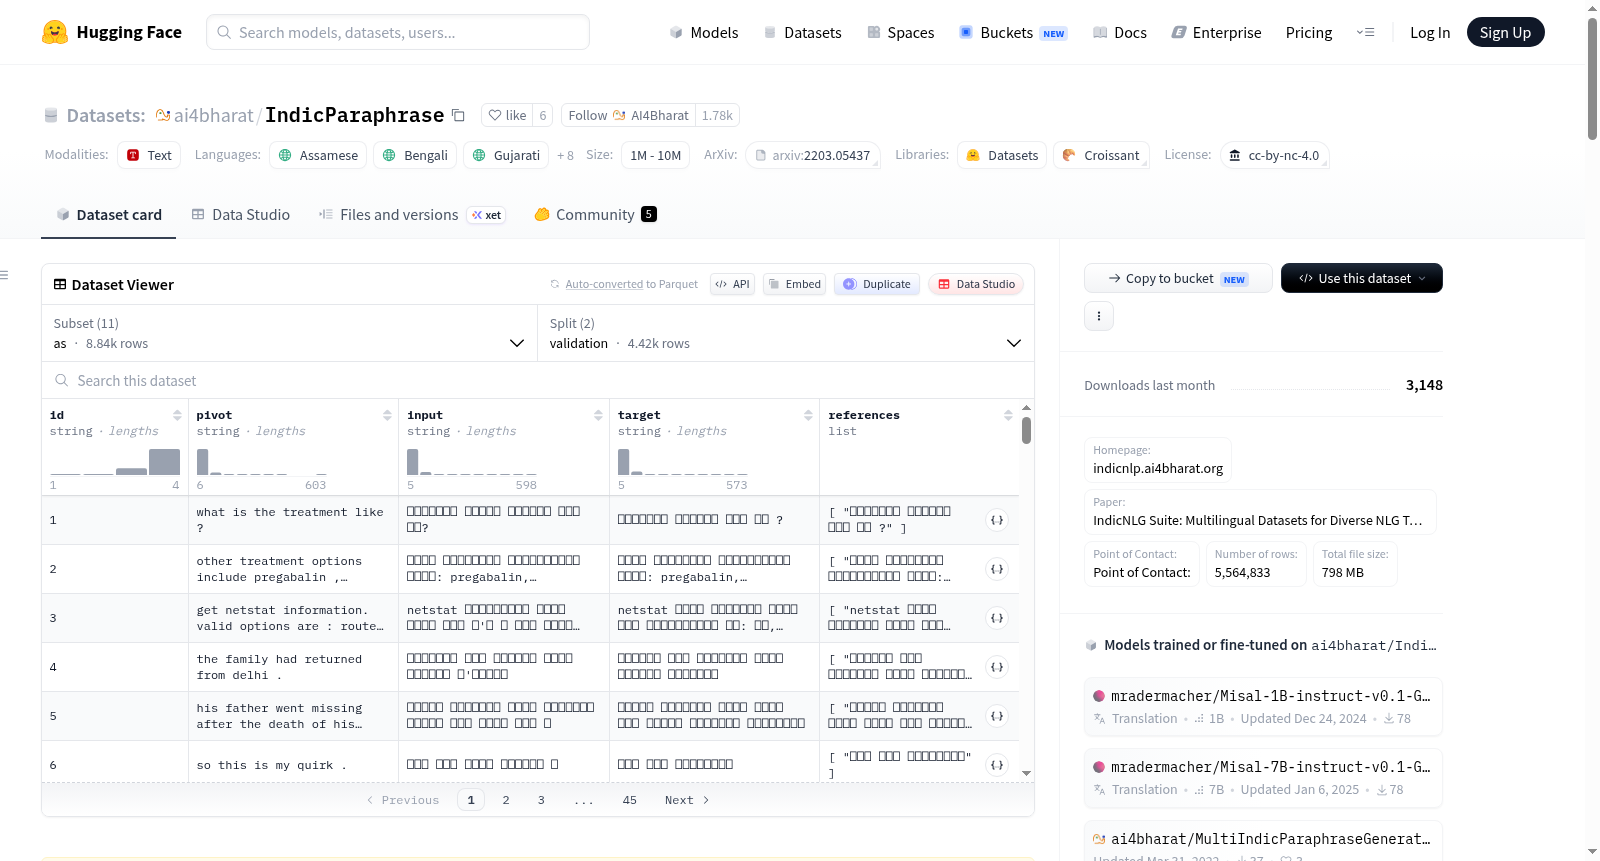This screenshot has width=1600, height=861.
Task: Open the Datasets page in top navigation
Action: pyautogui.click(x=802, y=32)
